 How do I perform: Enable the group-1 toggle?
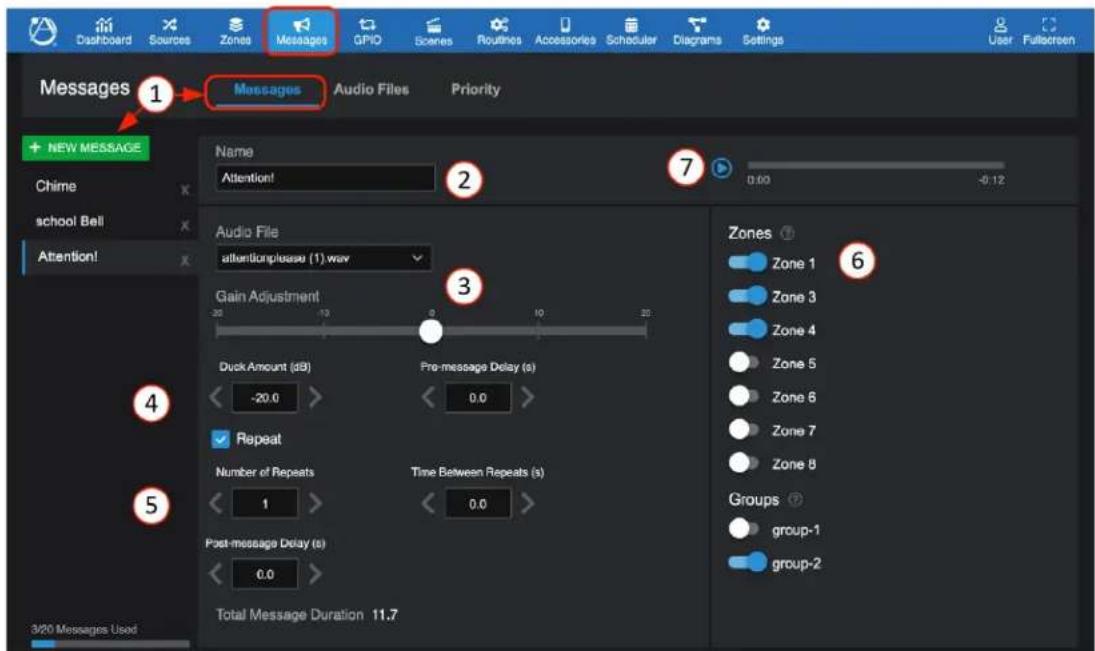[x=744, y=529]
